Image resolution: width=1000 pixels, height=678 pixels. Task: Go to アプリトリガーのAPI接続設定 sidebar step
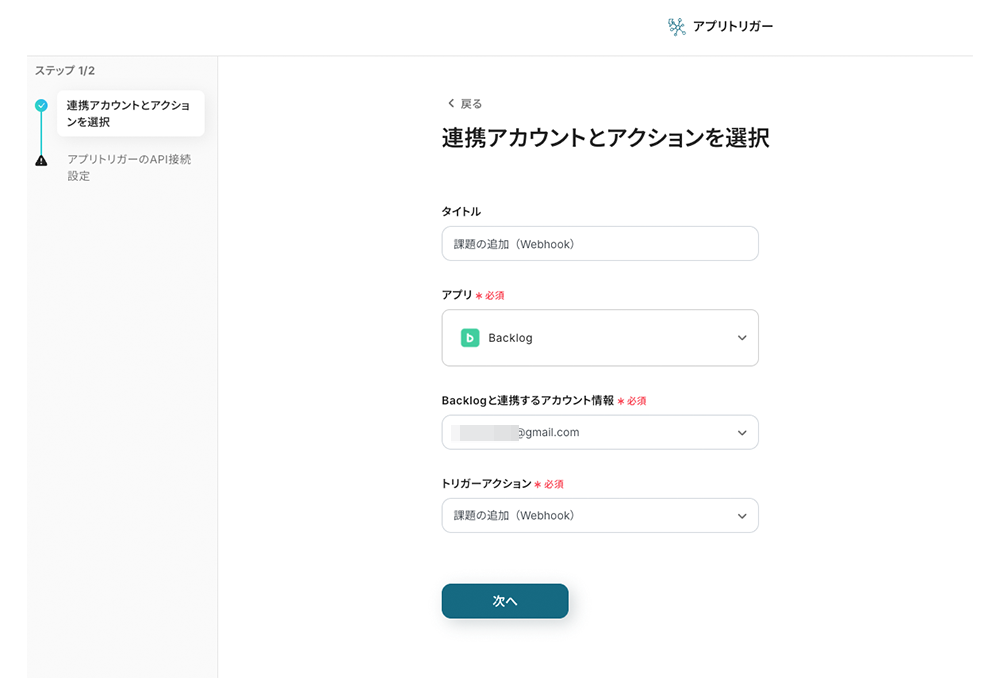click(128, 168)
